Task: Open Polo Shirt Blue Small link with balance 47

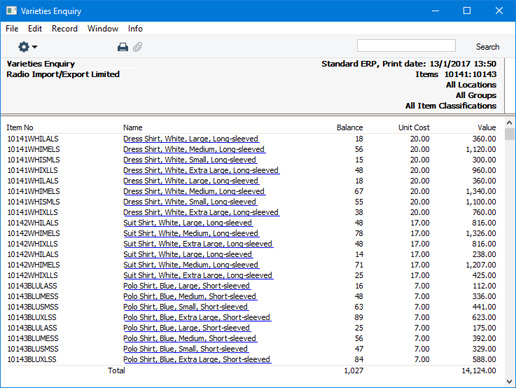Action: pyautogui.click(x=186, y=349)
